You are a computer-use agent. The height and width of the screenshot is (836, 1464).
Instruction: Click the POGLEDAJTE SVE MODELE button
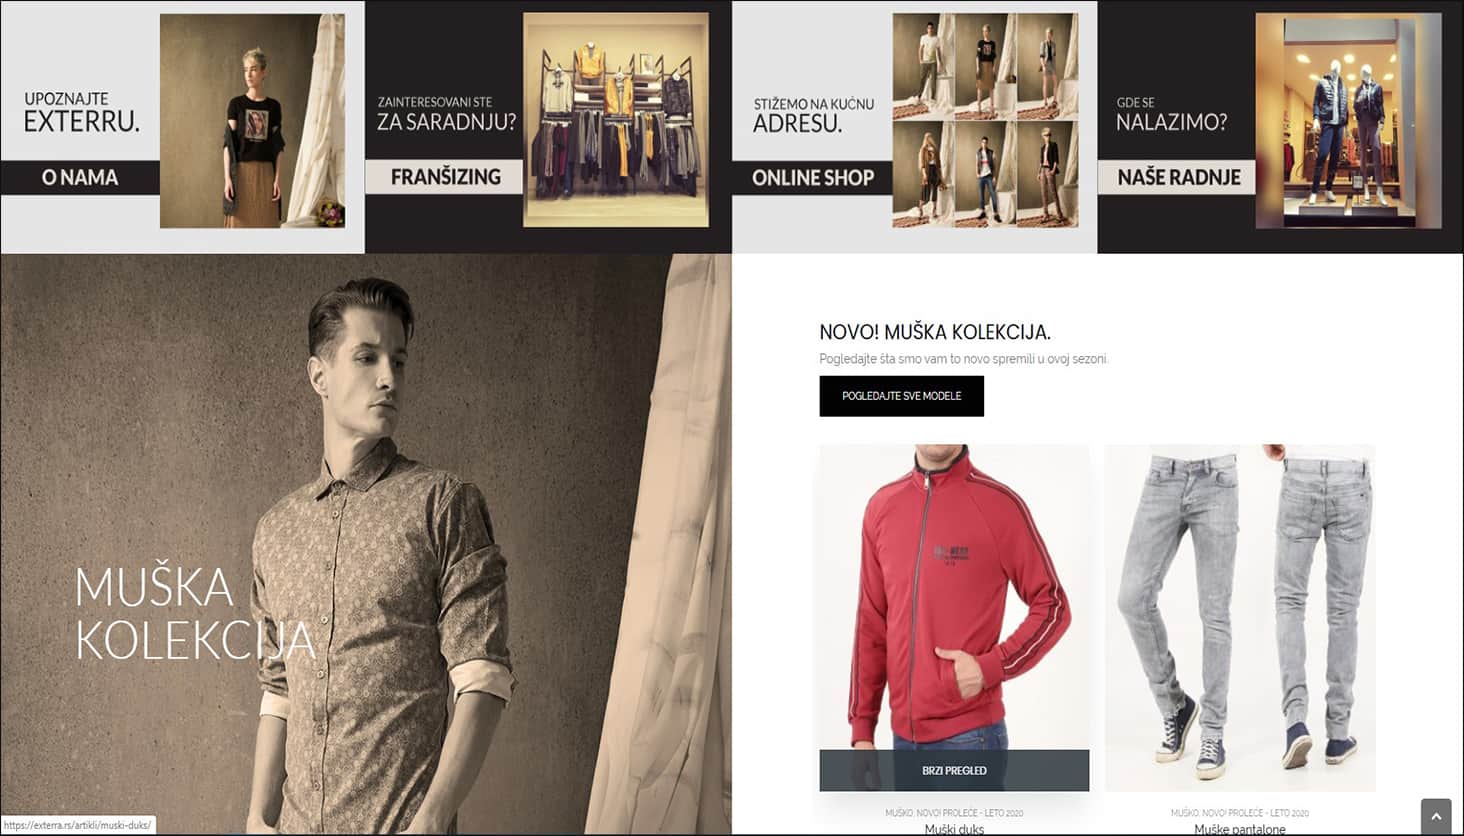(901, 396)
